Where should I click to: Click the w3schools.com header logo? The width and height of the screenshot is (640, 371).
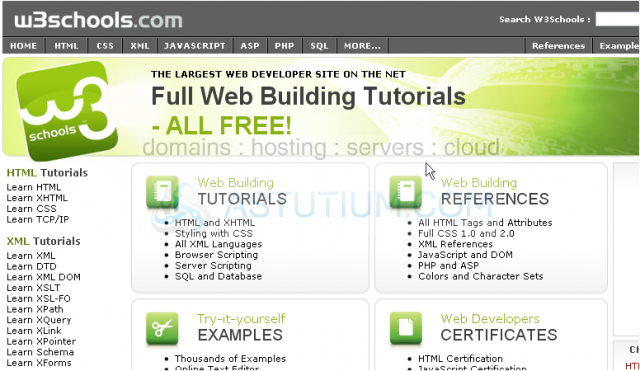(x=98, y=20)
